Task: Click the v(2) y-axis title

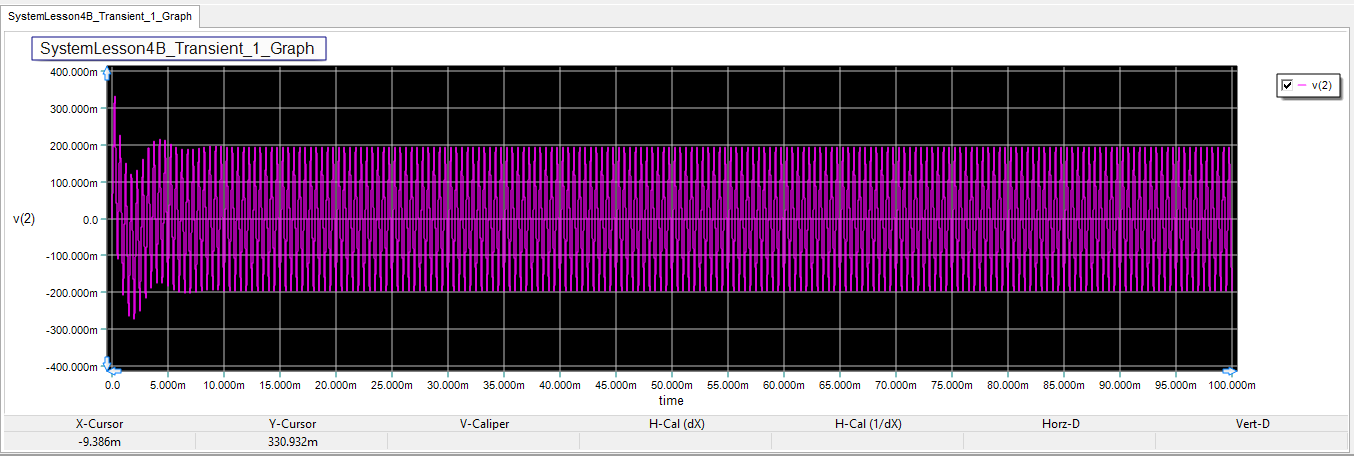Action: coord(24,220)
